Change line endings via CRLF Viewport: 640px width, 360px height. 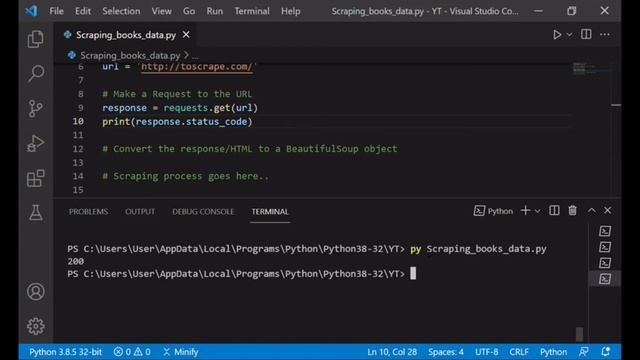(x=519, y=352)
